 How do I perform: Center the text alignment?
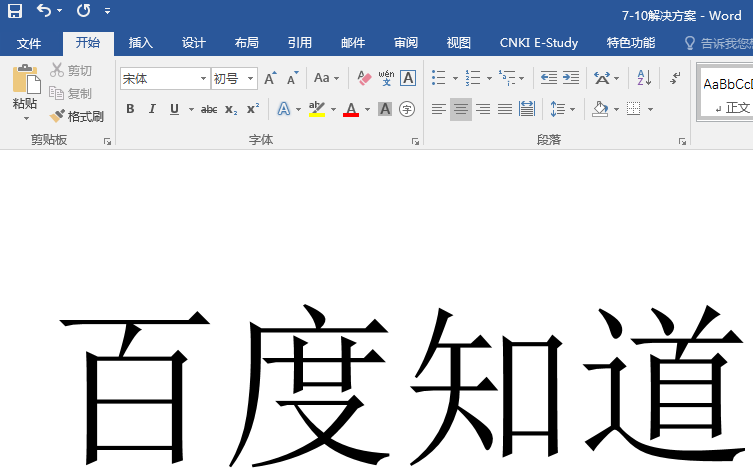[x=461, y=109]
